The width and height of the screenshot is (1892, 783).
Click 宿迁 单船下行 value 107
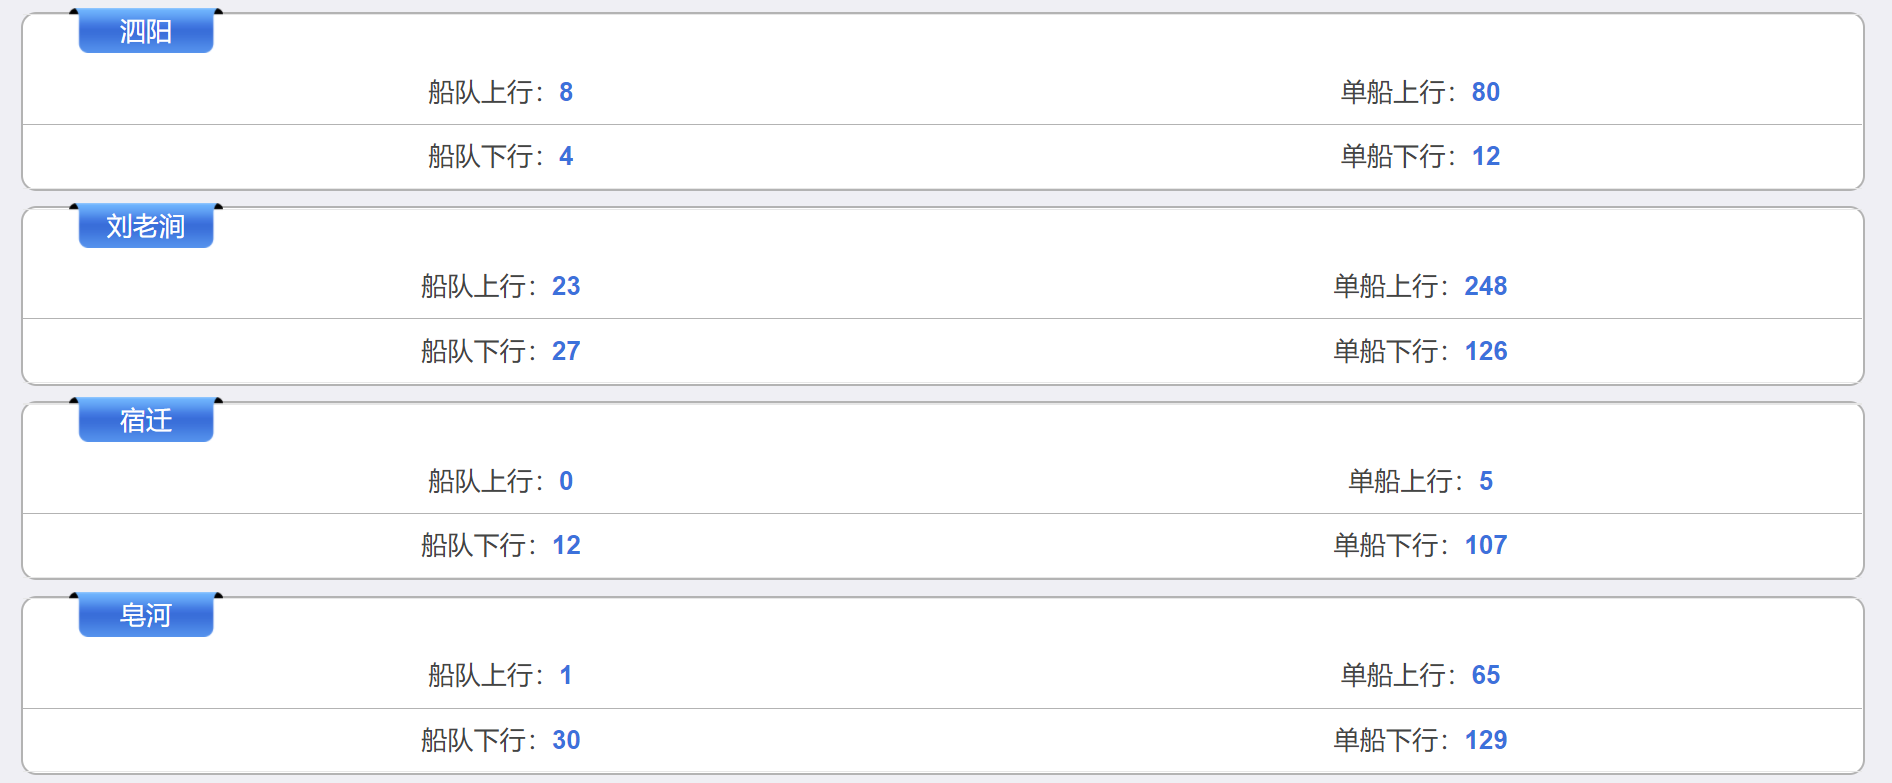(1486, 545)
